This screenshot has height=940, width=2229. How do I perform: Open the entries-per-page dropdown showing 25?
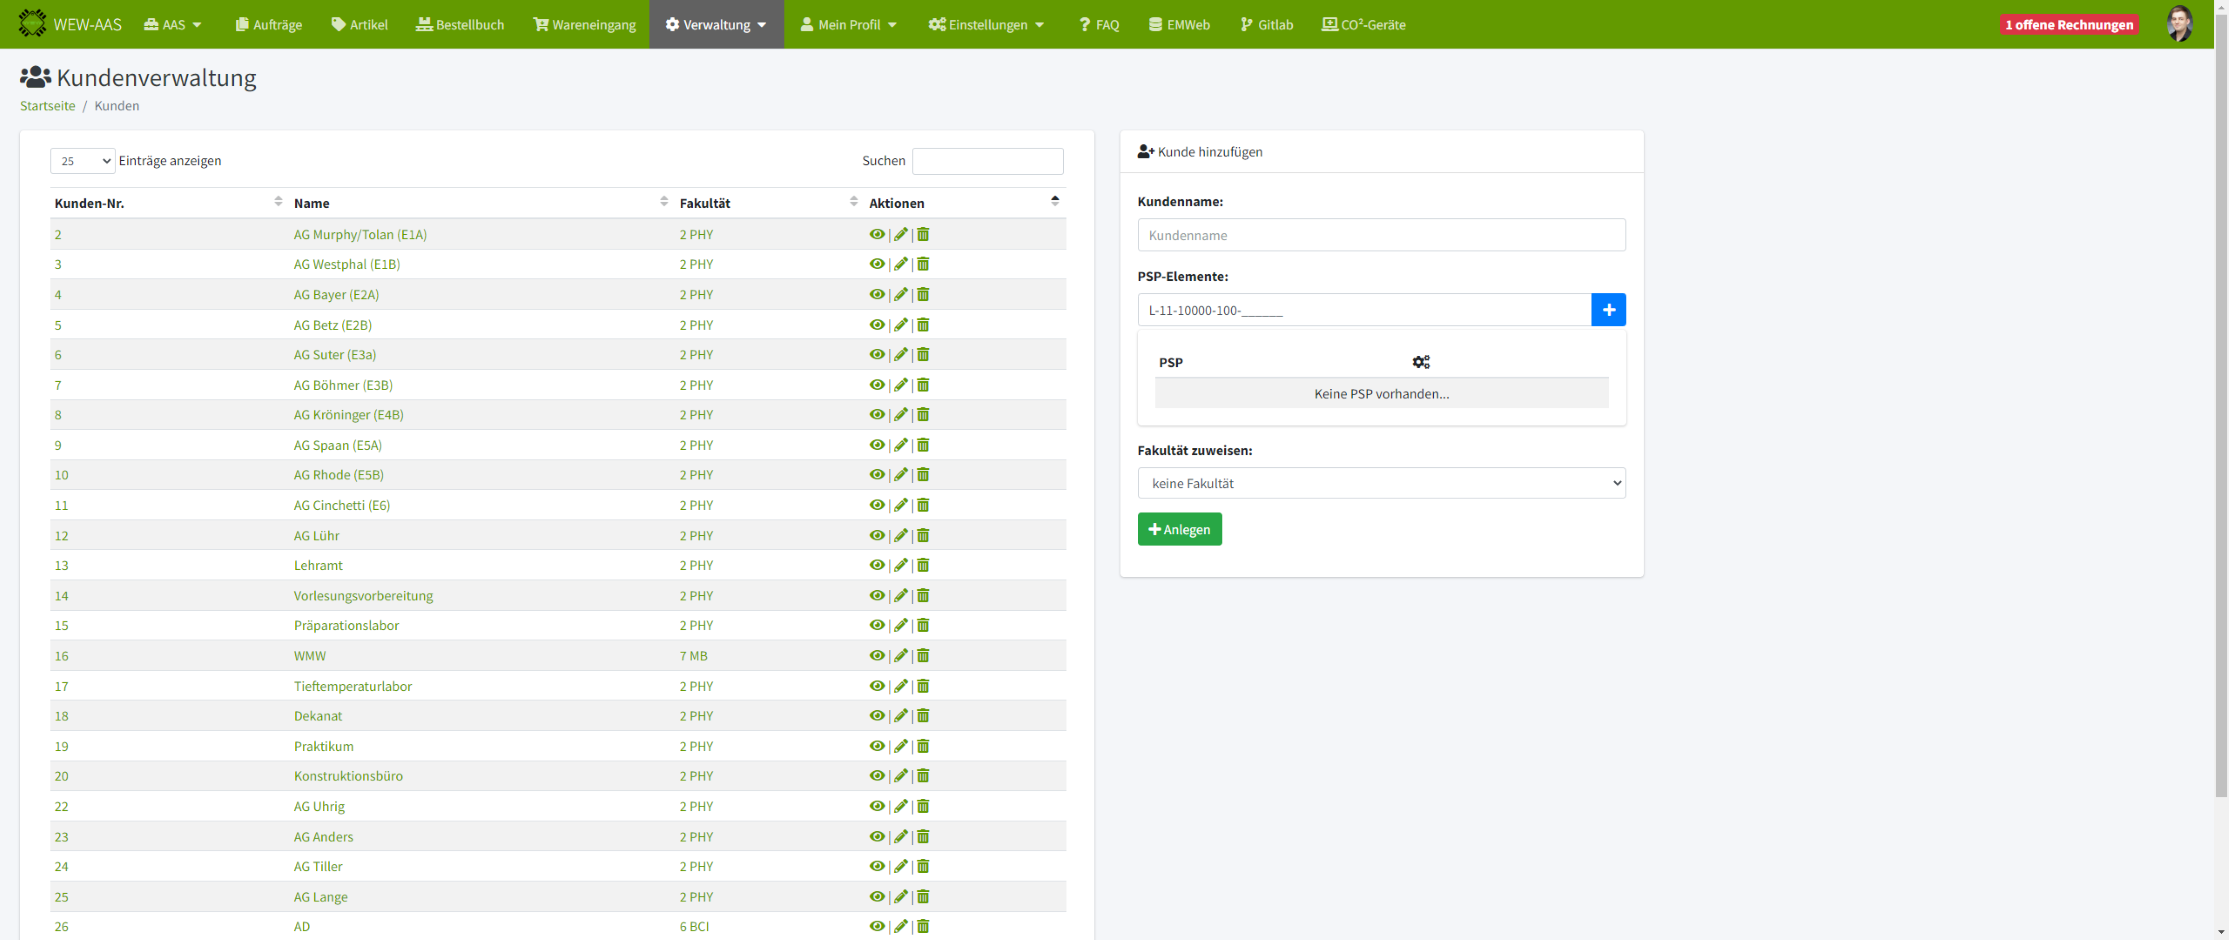[x=82, y=161]
